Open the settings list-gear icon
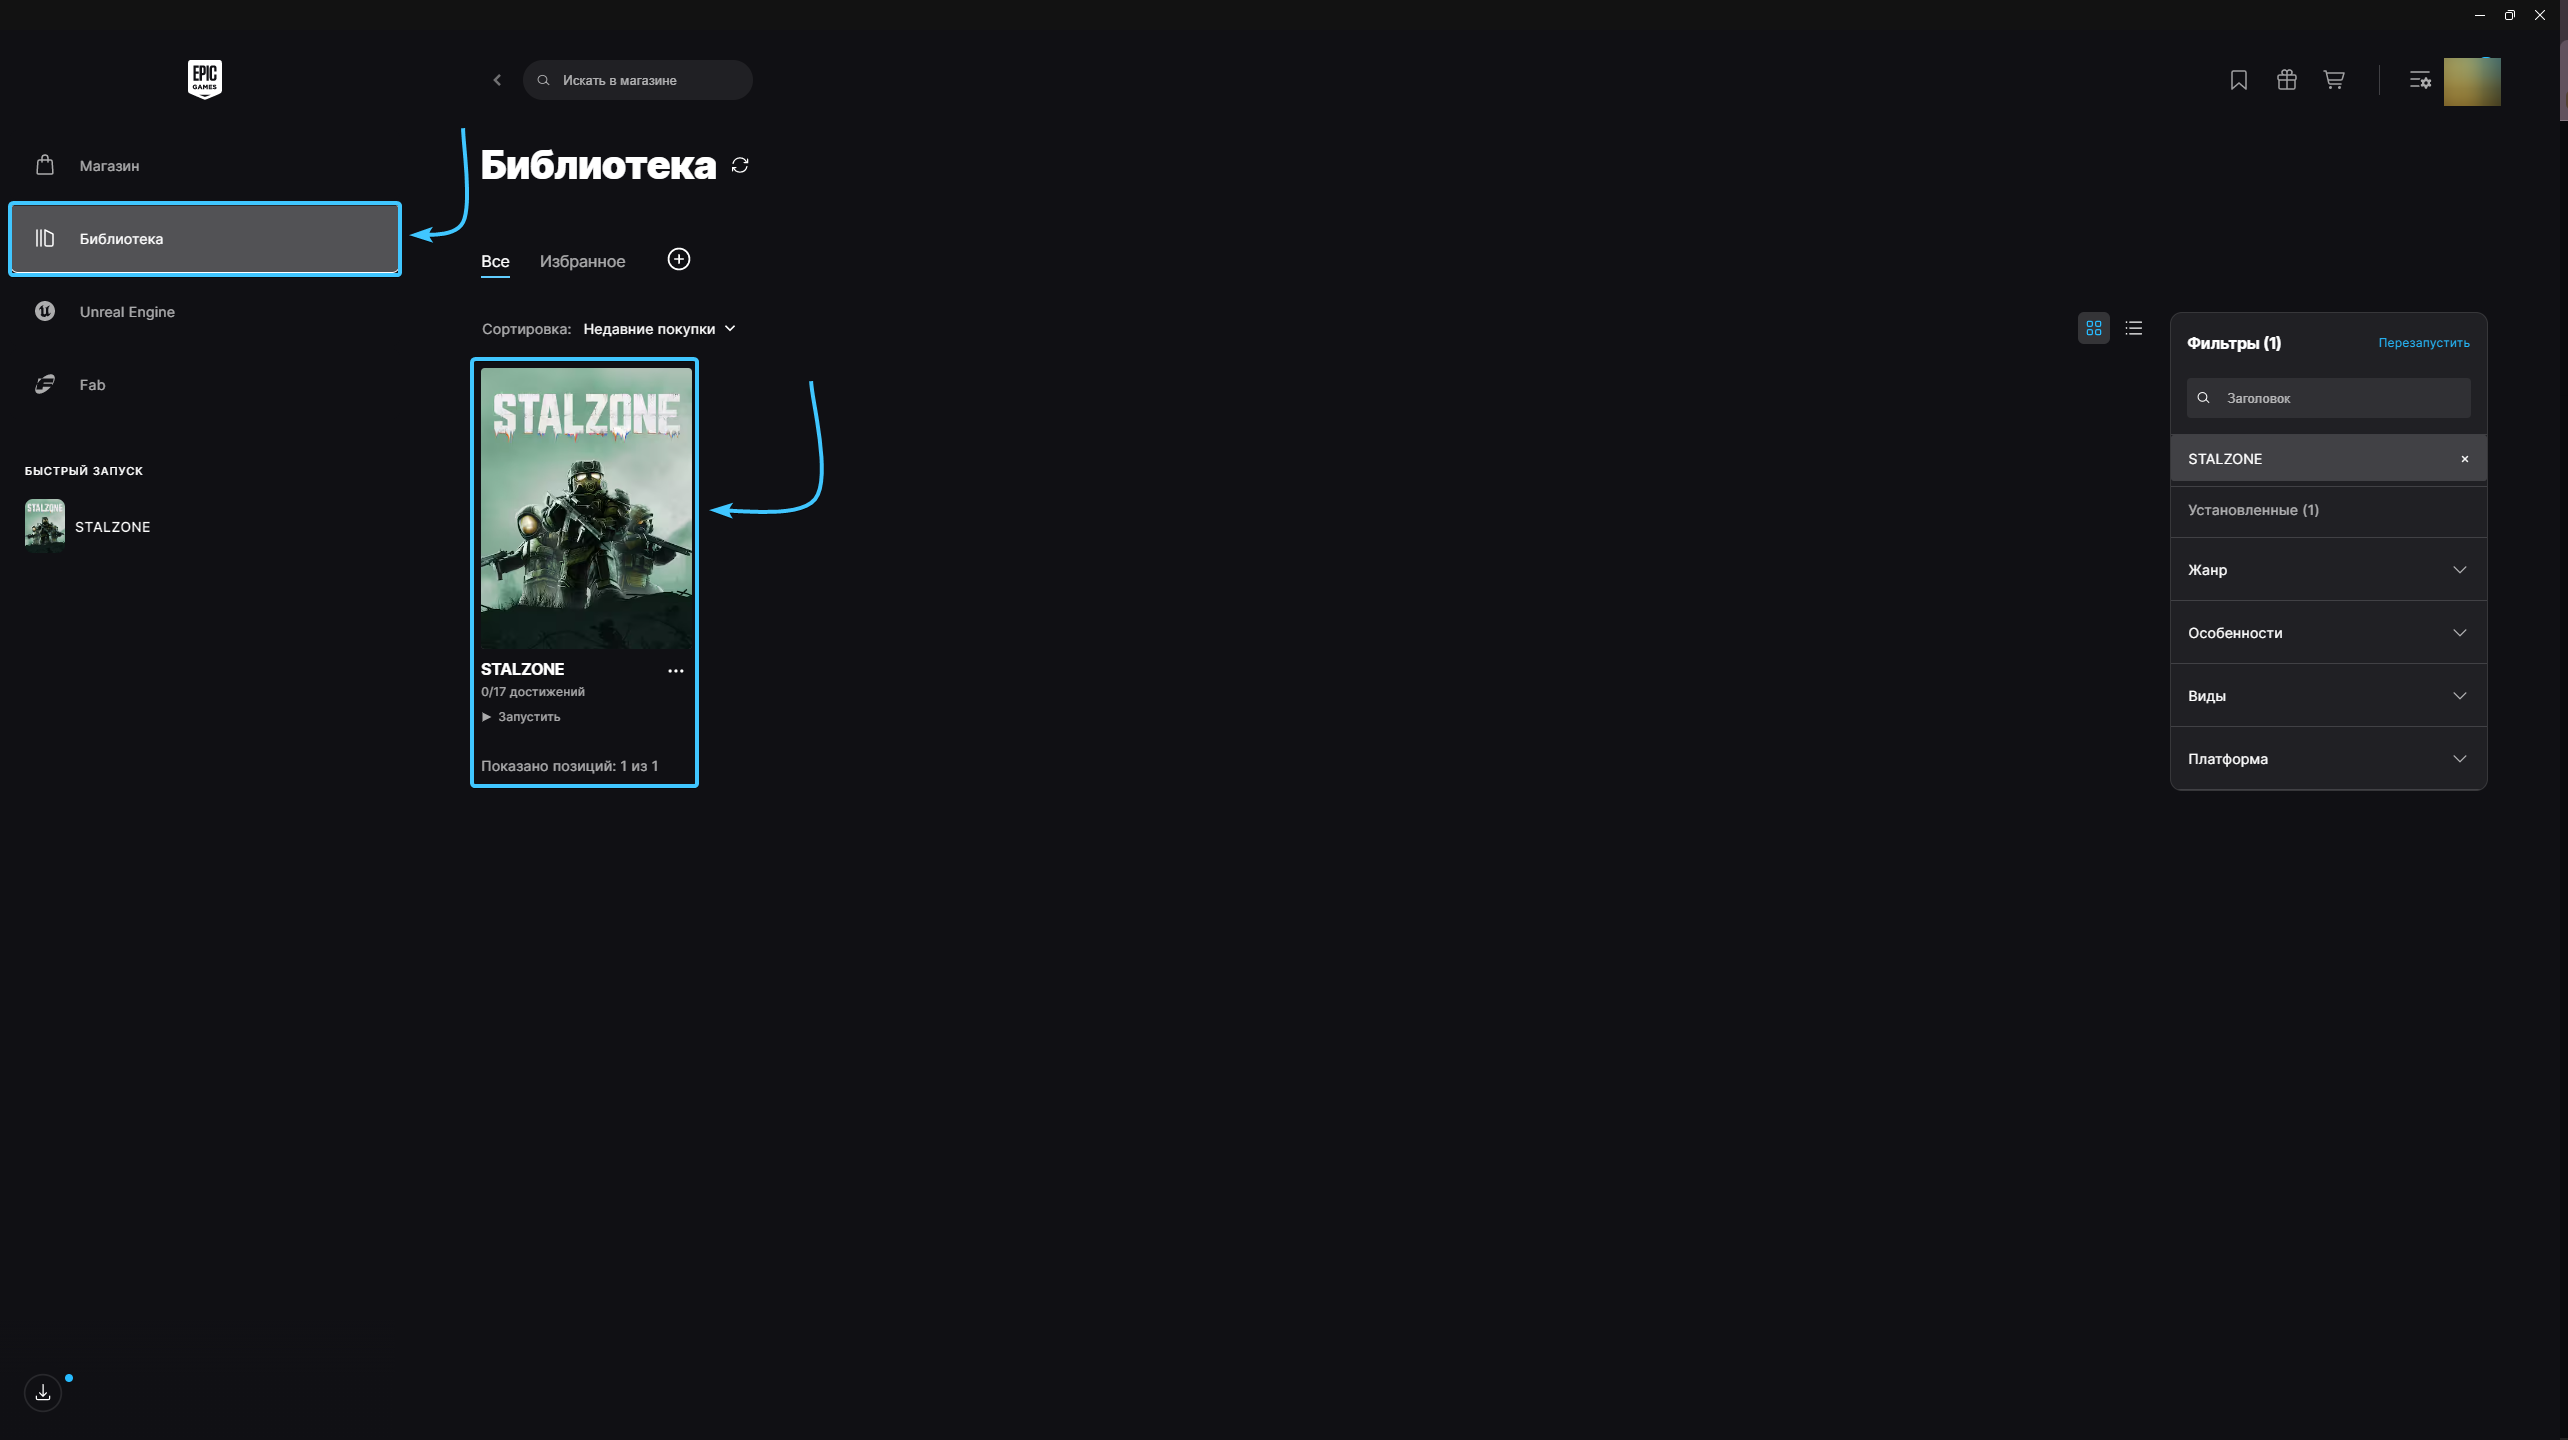 tap(2420, 80)
